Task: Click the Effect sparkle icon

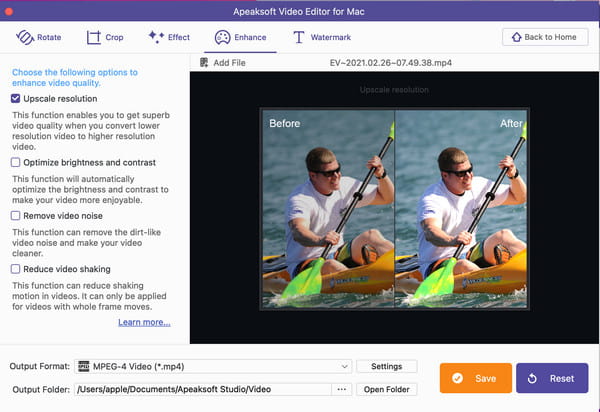Action: [156, 37]
